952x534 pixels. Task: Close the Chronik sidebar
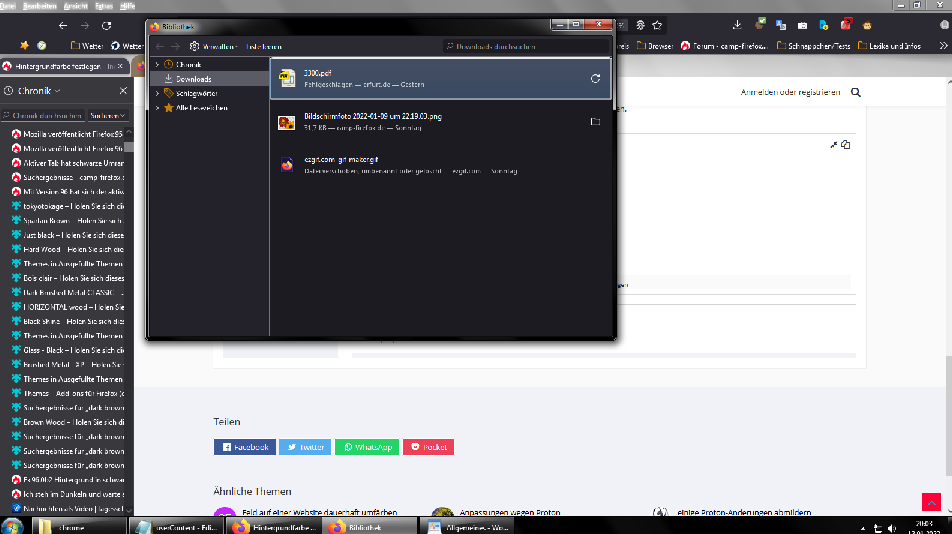(123, 90)
